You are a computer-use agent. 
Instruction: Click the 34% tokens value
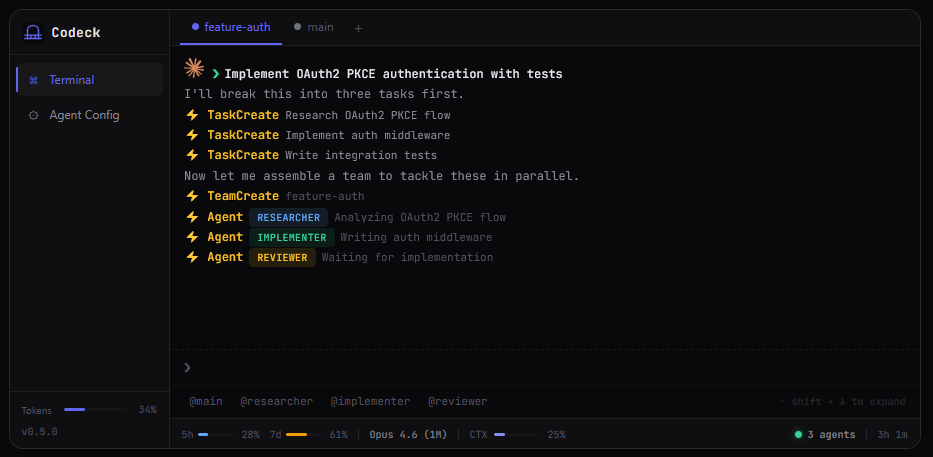148,409
